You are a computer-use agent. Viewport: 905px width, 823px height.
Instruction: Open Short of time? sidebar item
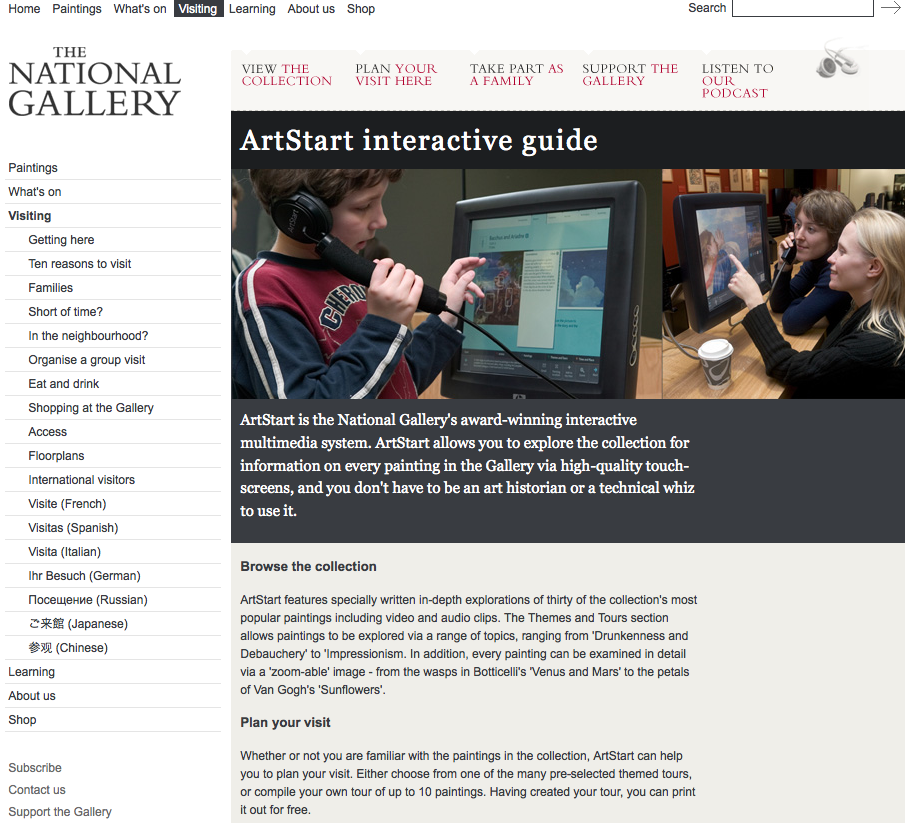(65, 312)
